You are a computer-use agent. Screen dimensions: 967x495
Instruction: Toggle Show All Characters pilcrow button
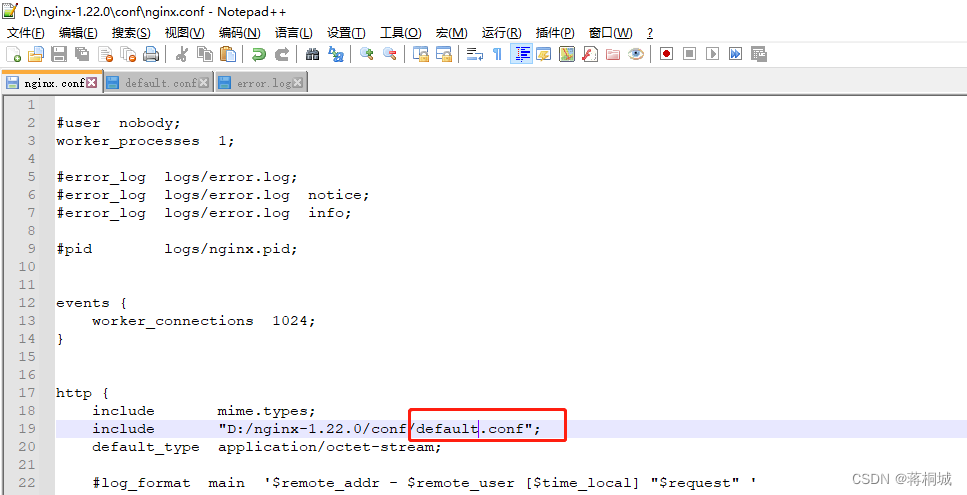[497, 54]
